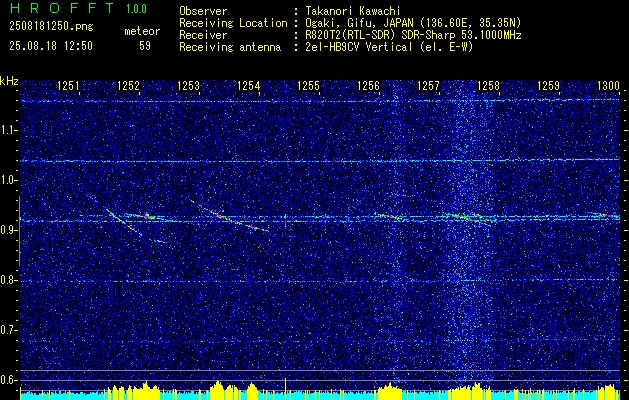Click the timestamp 25.08.18 12:50
Screen dimensions: 629x400
51,46
